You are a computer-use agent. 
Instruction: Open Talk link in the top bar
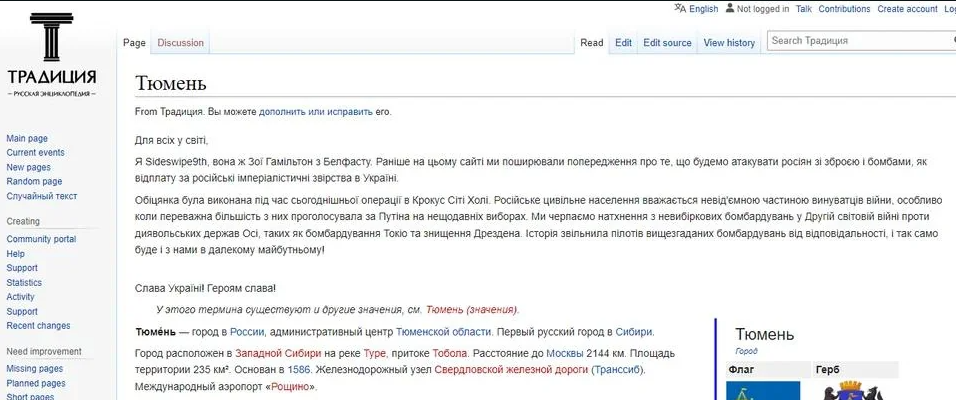coord(803,9)
